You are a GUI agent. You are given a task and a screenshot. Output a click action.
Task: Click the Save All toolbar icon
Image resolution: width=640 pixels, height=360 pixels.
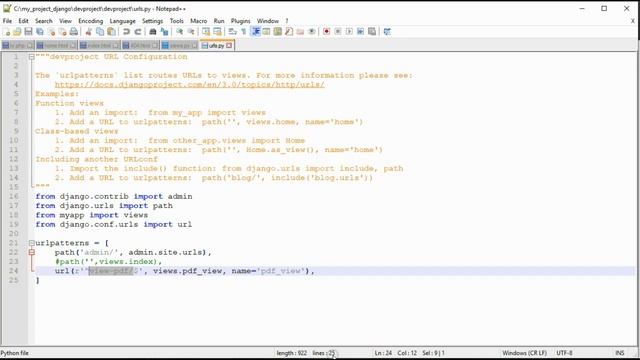click(40, 32)
